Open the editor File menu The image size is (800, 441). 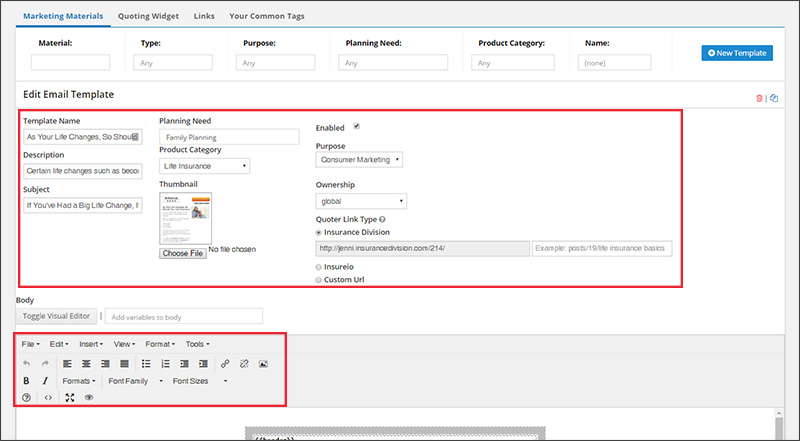[x=30, y=344]
